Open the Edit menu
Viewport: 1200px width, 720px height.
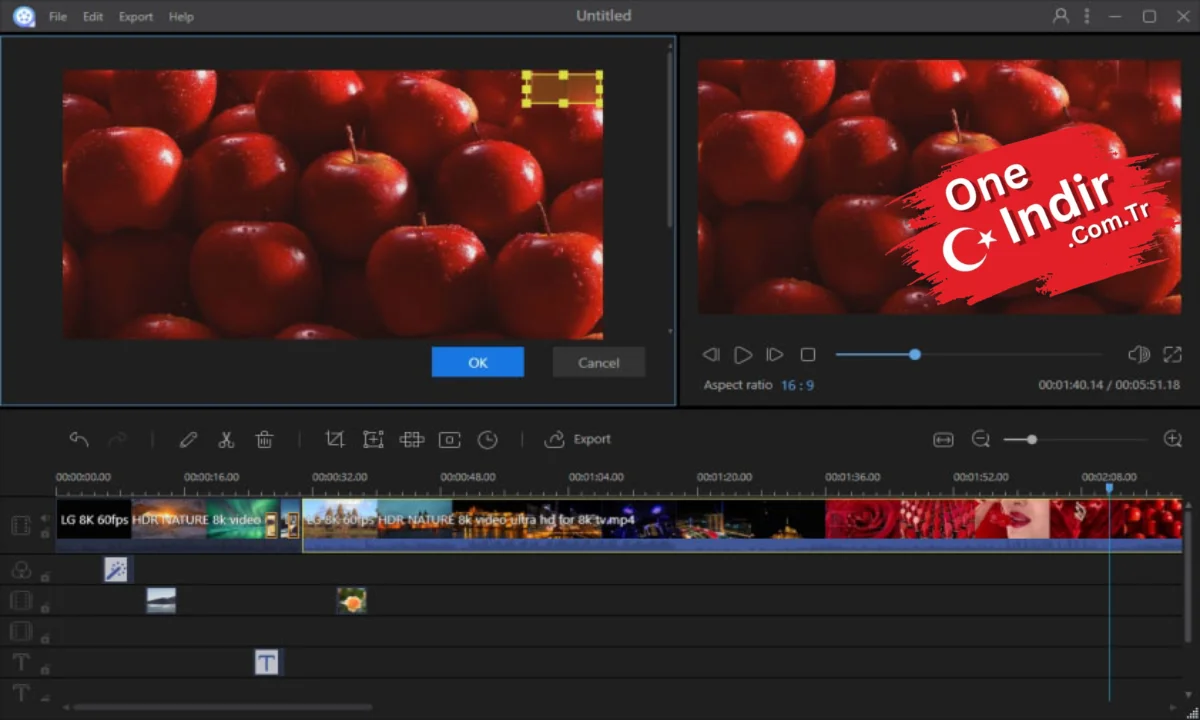93,17
